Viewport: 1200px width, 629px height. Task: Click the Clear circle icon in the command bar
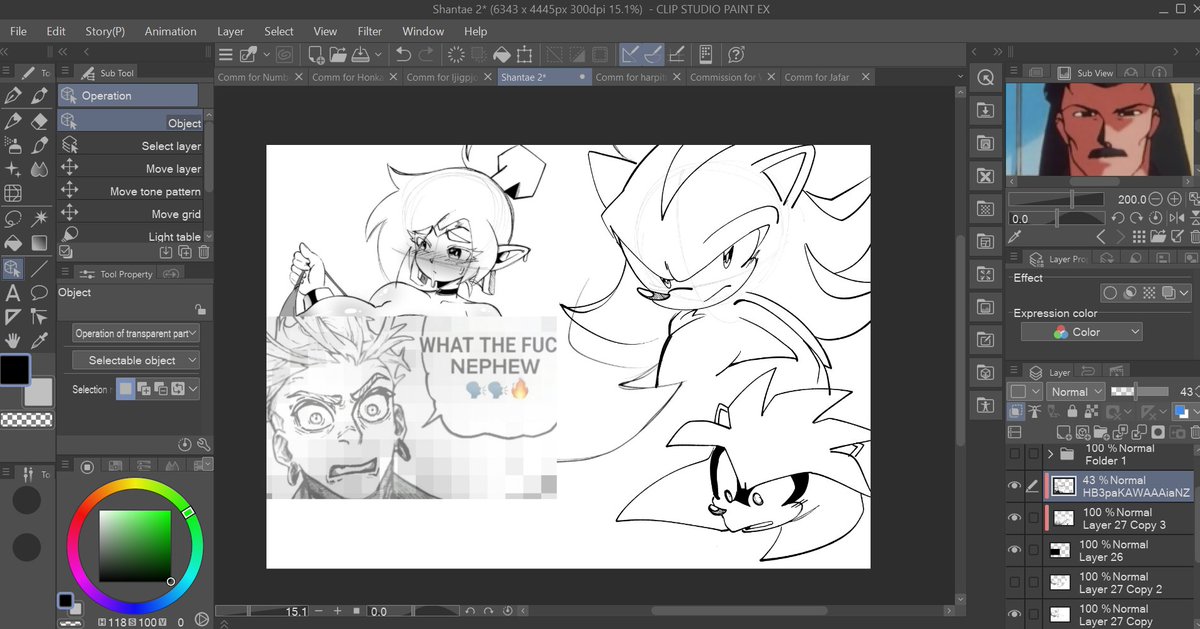pyautogui.click(x=457, y=54)
